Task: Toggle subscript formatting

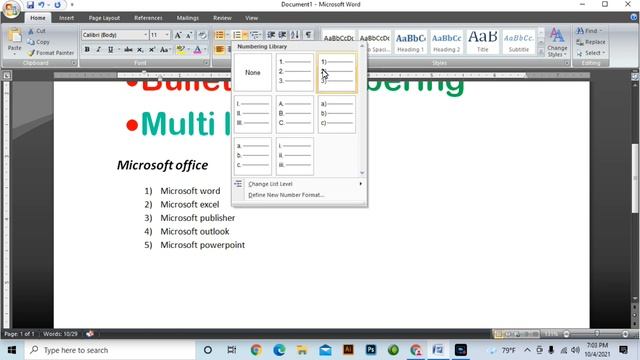Action: (x=140, y=49)
